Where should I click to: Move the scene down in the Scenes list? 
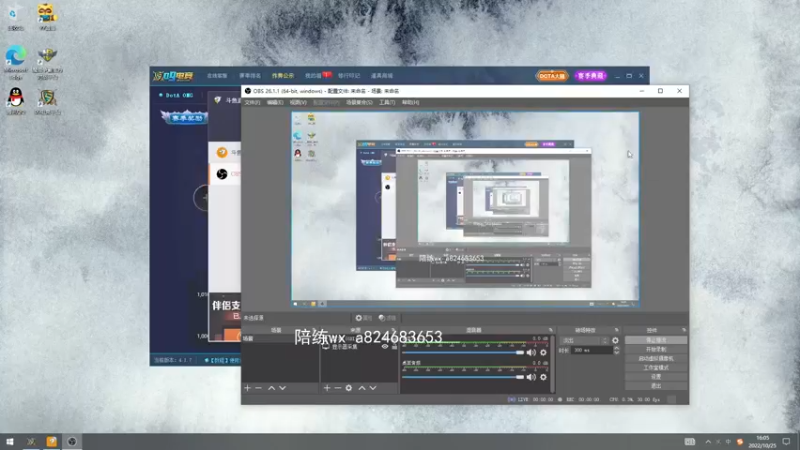click(283, 388)
